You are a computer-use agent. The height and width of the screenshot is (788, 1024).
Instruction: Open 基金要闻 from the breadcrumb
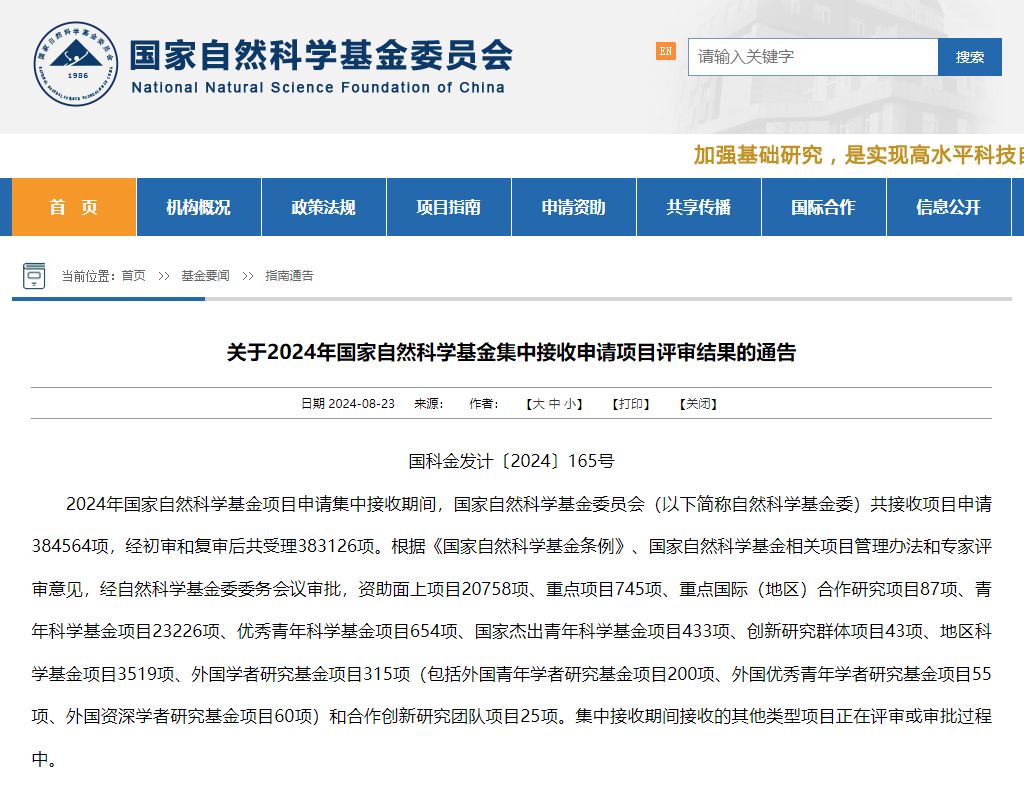[203, 275]
